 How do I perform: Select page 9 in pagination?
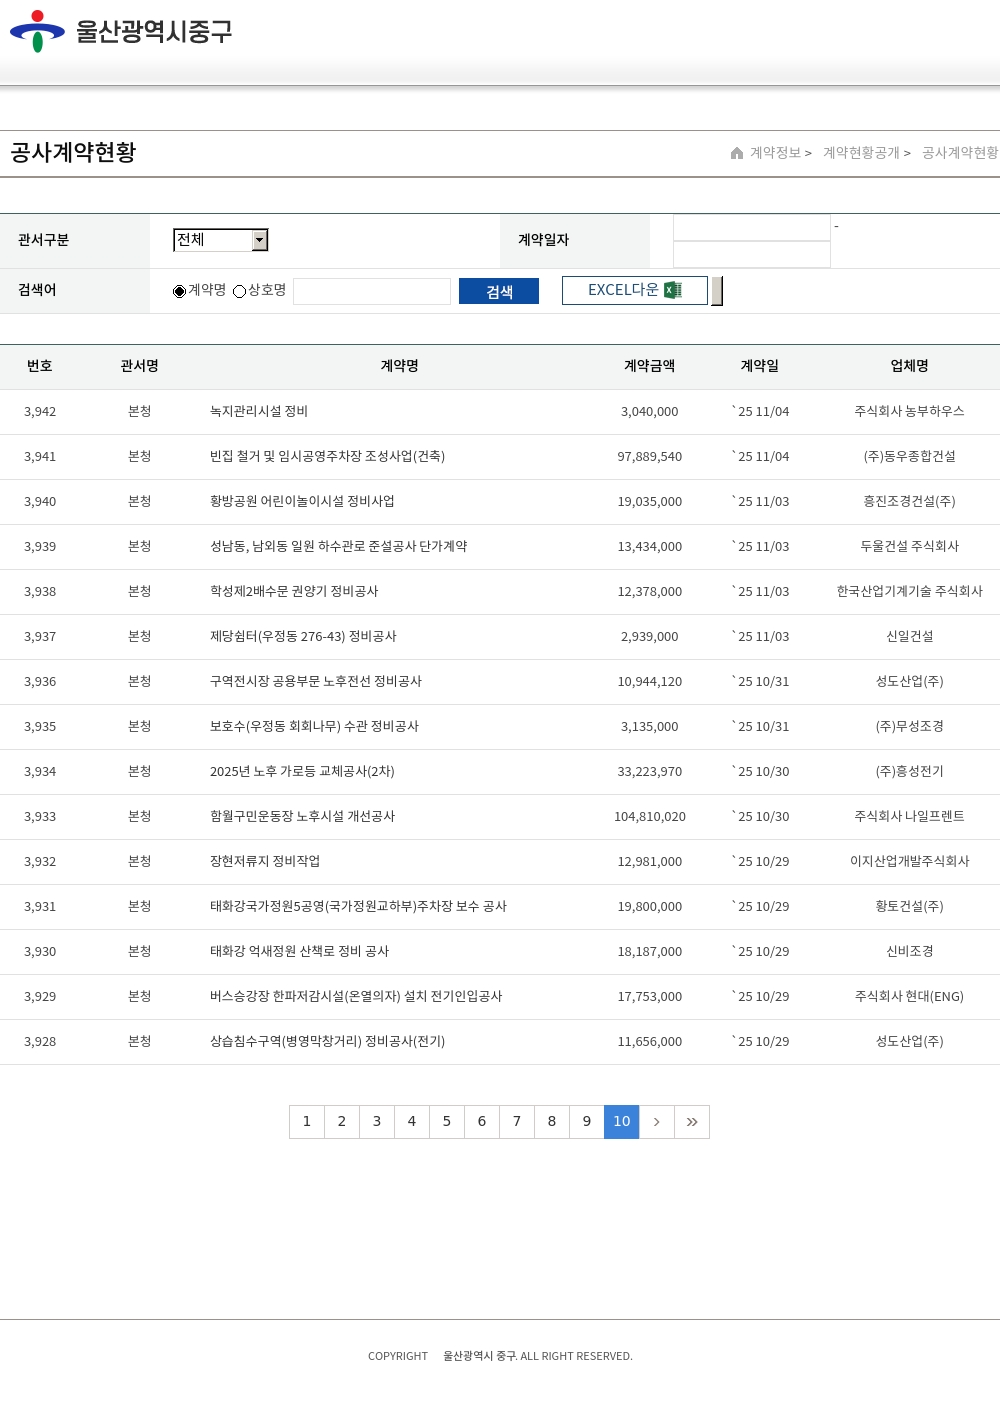pyautogui.click(x=587, y=1122)
